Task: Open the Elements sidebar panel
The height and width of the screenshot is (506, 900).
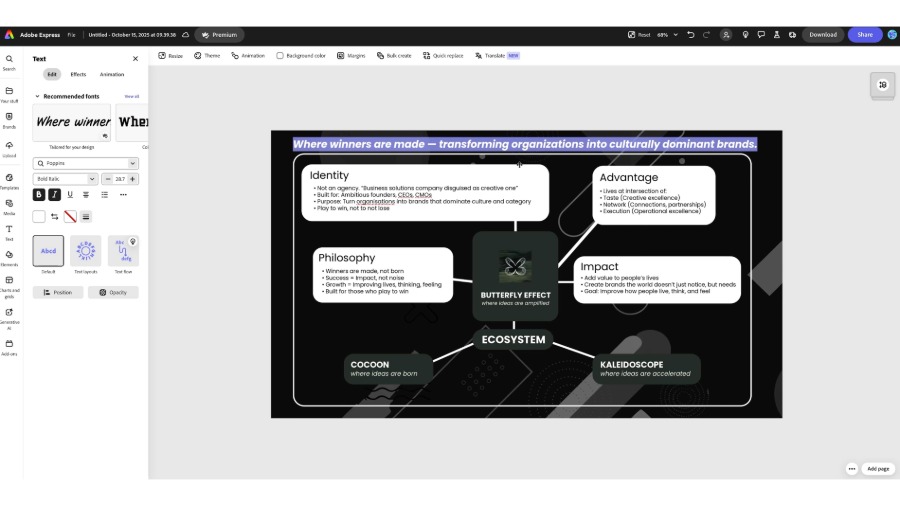Action: (9, 258)
